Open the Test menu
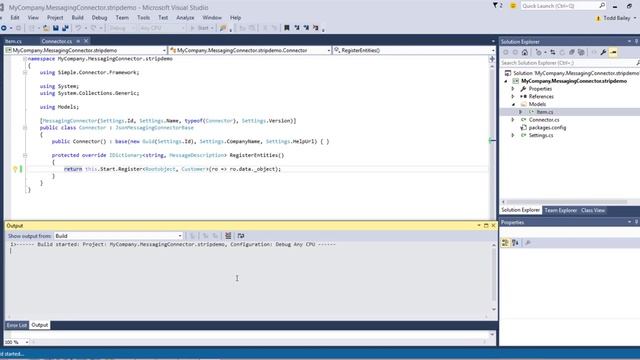This screenshot has height=360, width=640. pyautogui.click(x=163, y=18)
